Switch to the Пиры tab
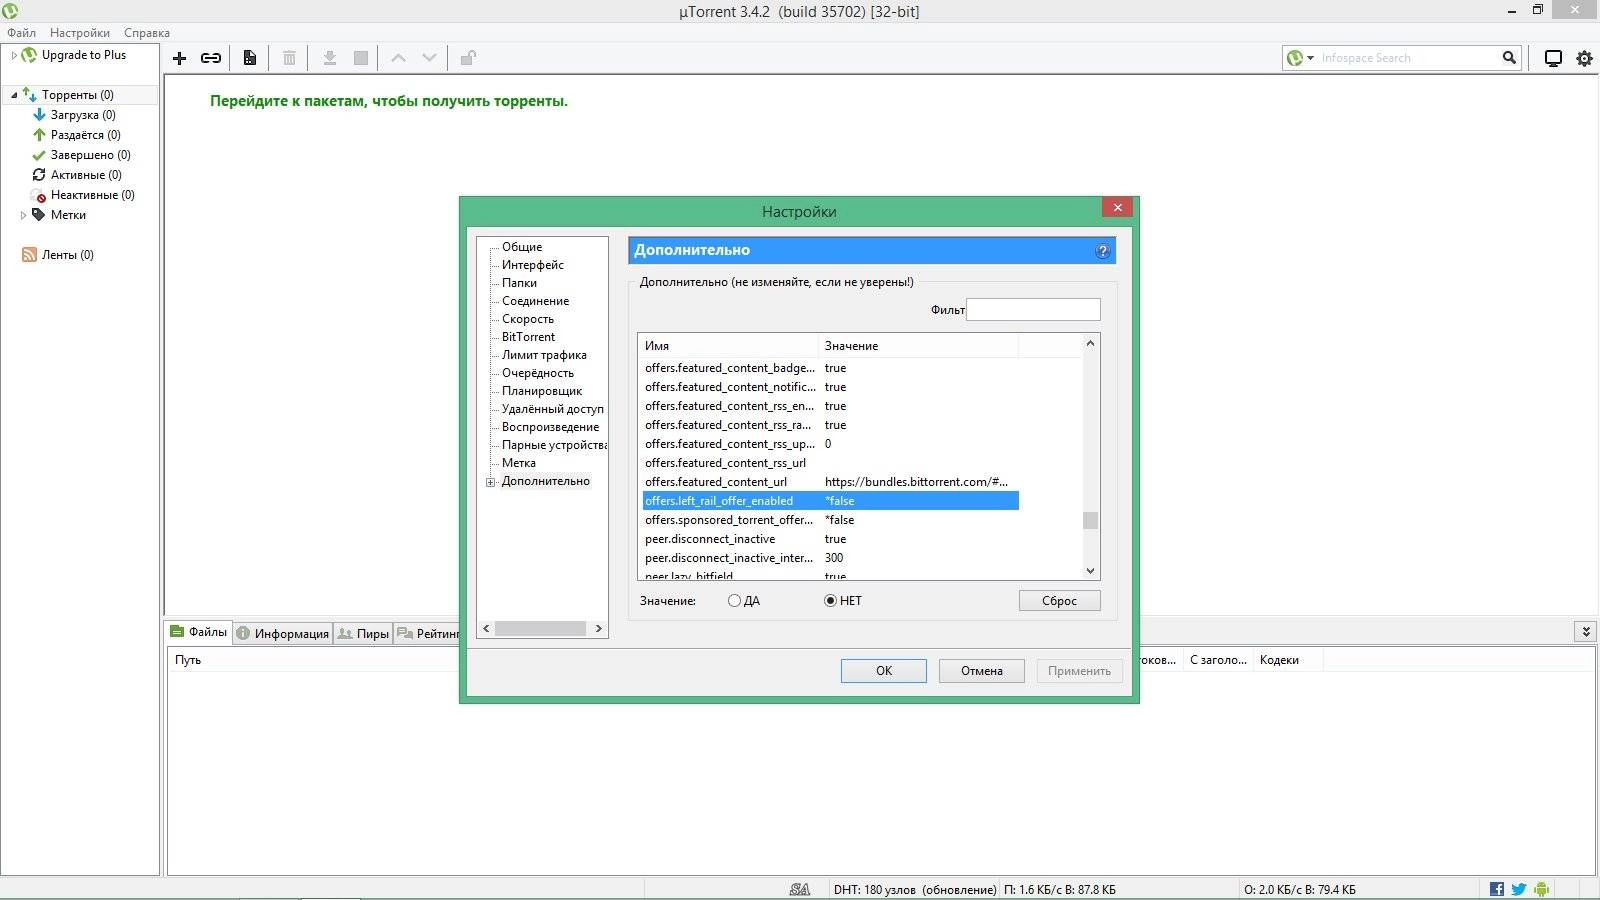1600x900 pixels. [363, 633]
